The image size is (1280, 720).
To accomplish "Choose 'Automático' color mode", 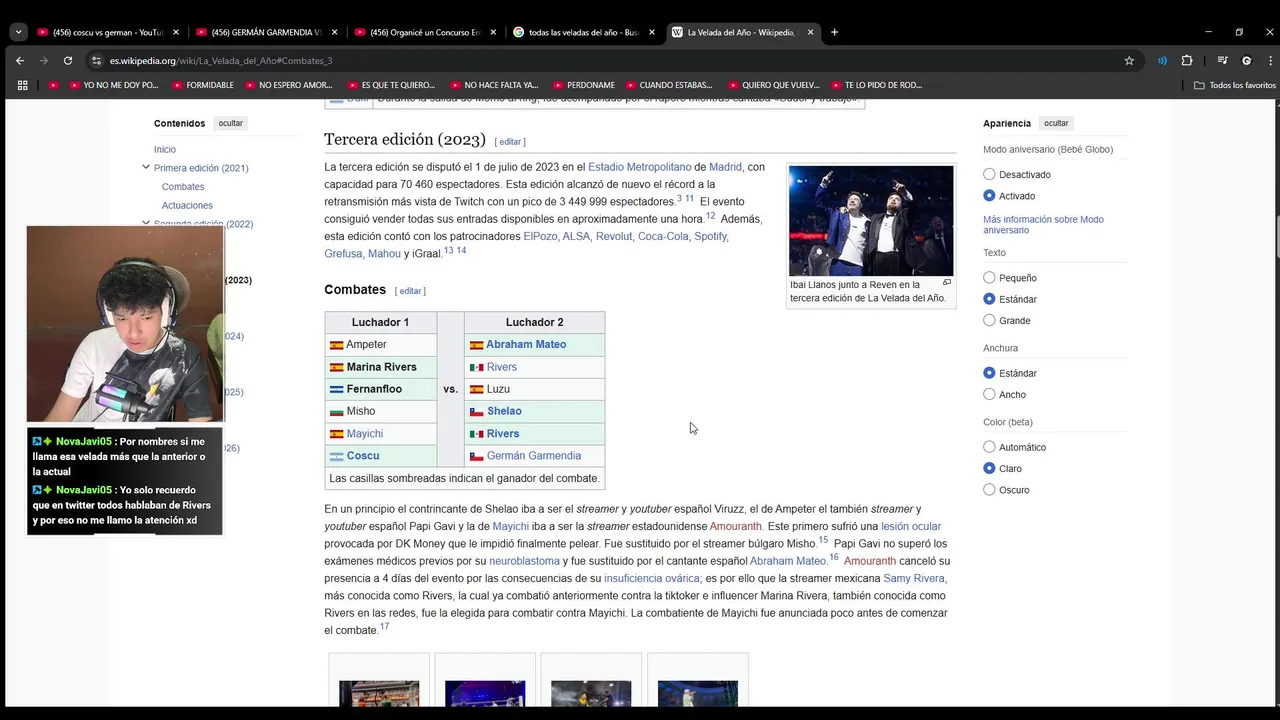I will click(x=989, y=447).
